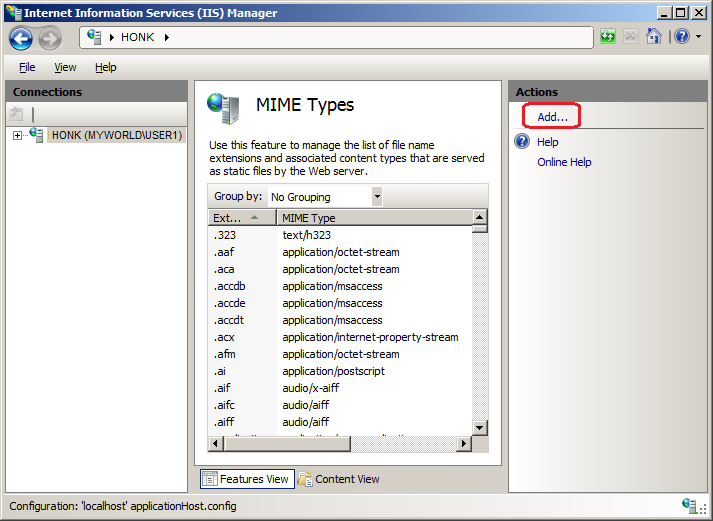Open the View menu

pos(65,67)
